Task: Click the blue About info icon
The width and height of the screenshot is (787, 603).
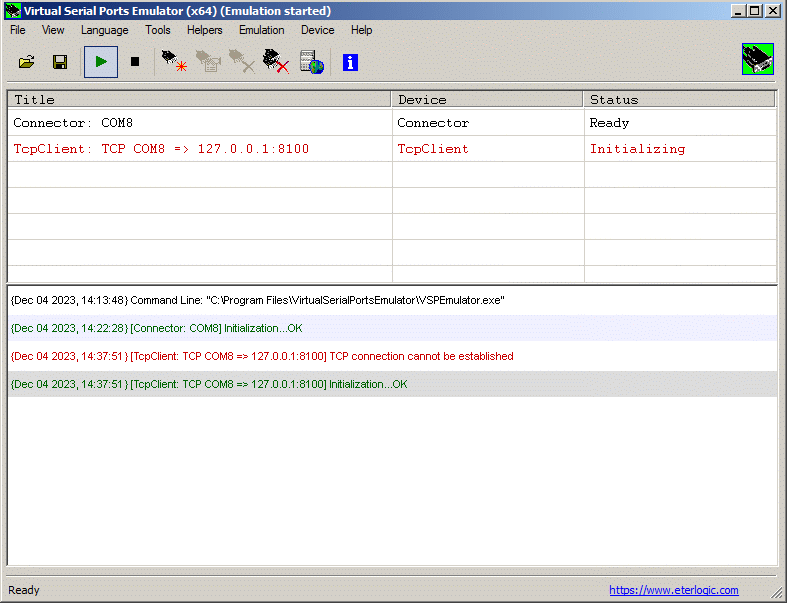Action: coord(350,62)
